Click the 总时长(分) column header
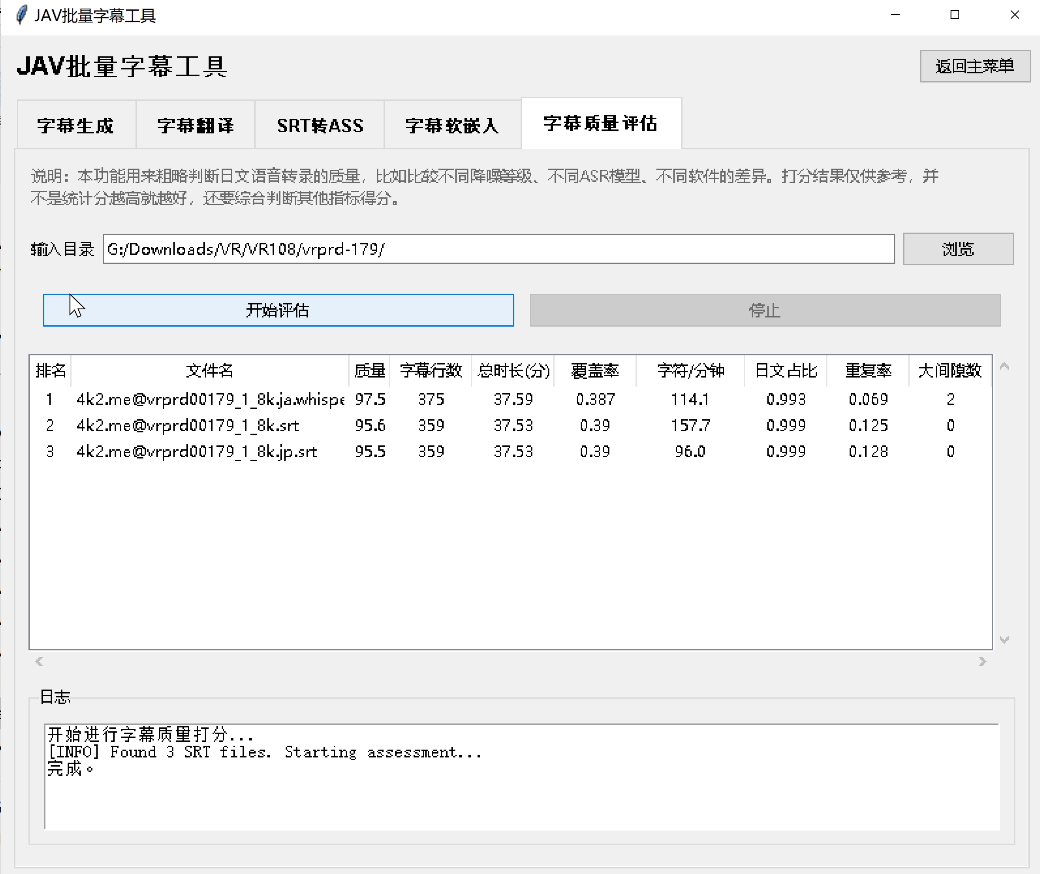The width and height of the screenshot is (1040, 874). click(x=513, y=371)
